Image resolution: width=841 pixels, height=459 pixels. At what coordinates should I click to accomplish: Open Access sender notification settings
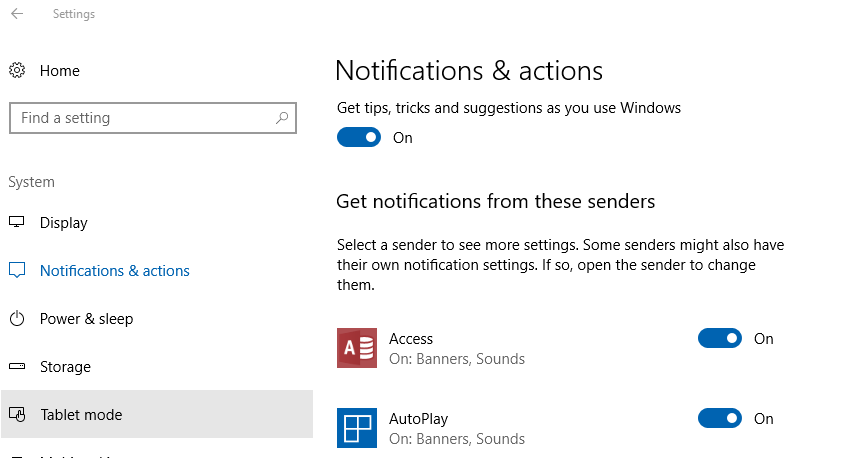click(x=411, y=339)
